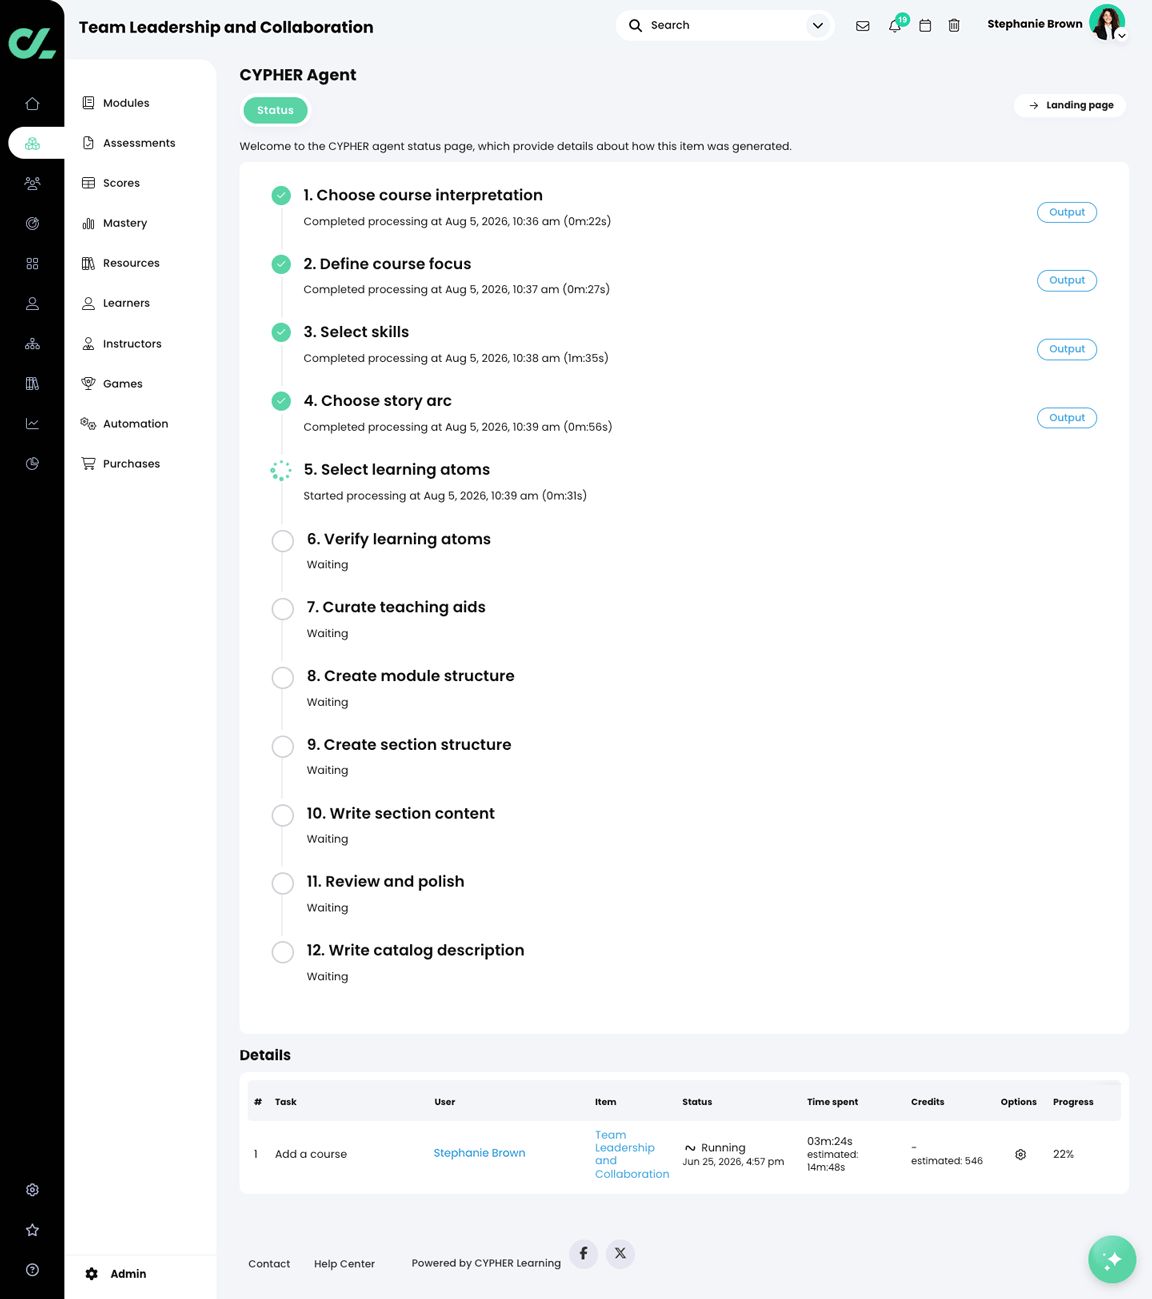Open the Favorites star icon in left rail

pyautogui.click(x=32, y=1230)
